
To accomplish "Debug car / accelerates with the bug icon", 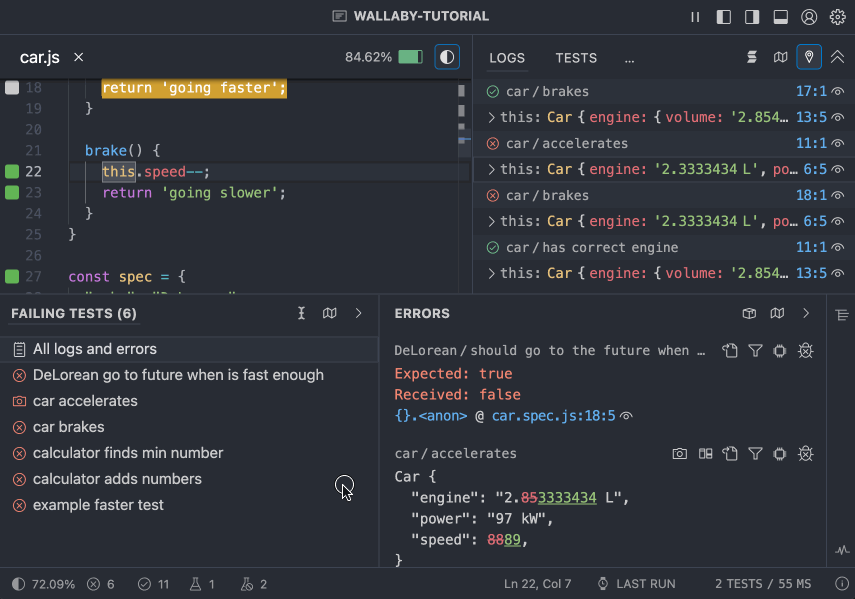I will (x=805, y=453).
